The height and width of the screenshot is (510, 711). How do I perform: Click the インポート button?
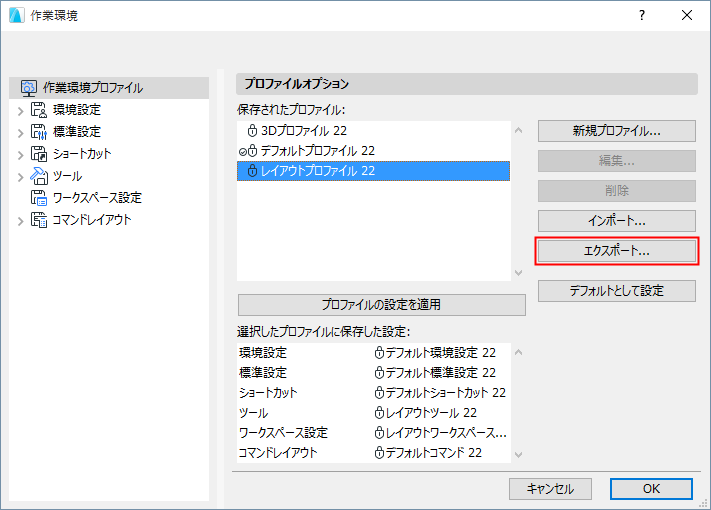coord(616,221)
